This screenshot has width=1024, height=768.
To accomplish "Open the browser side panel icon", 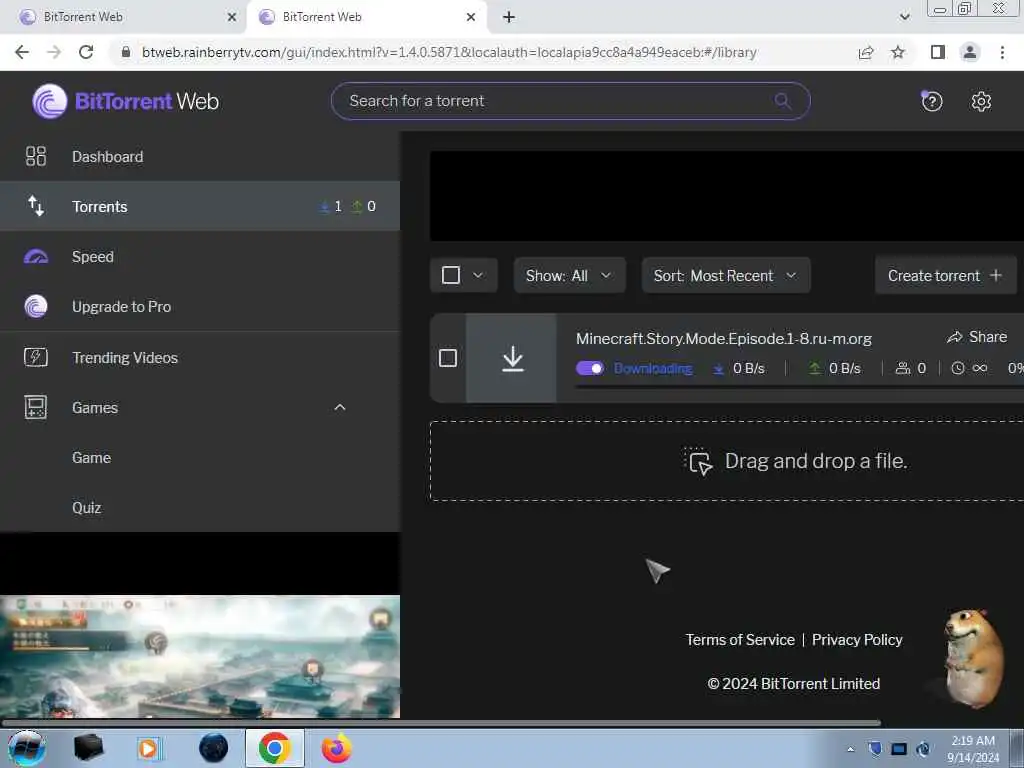I will 938,52.
